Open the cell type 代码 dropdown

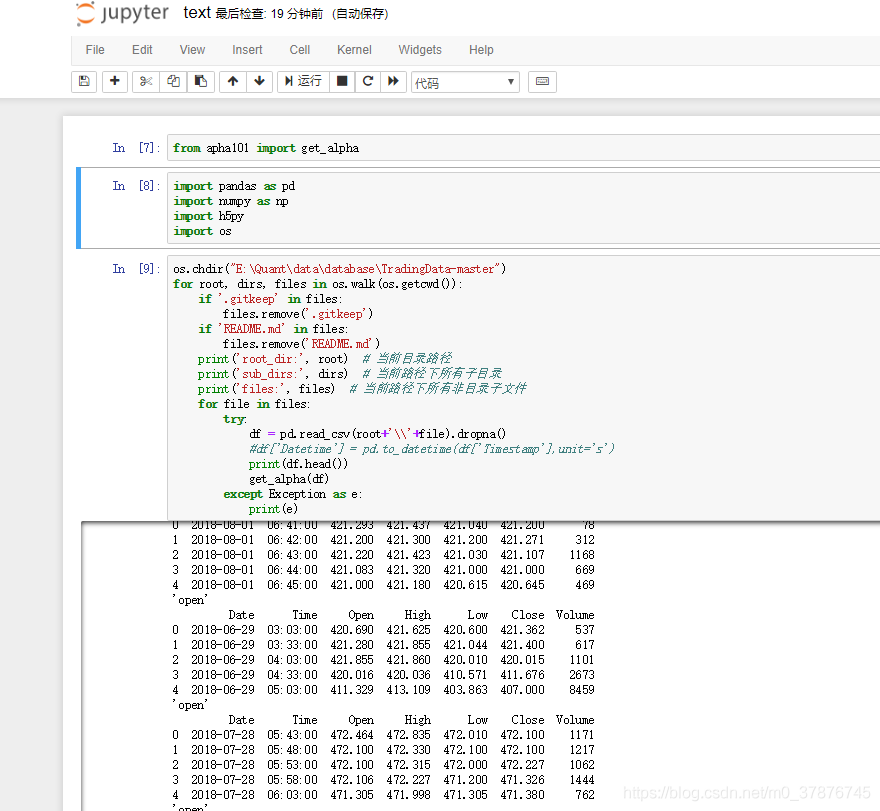tap(465, 82)
